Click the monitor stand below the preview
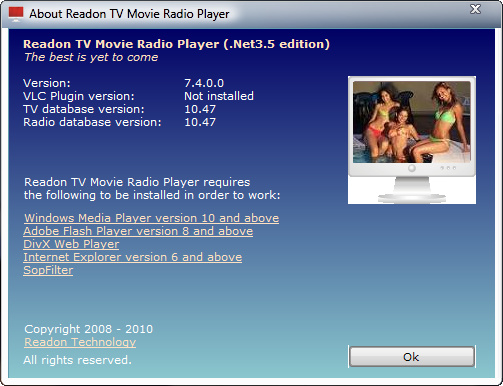 (412, 190)
